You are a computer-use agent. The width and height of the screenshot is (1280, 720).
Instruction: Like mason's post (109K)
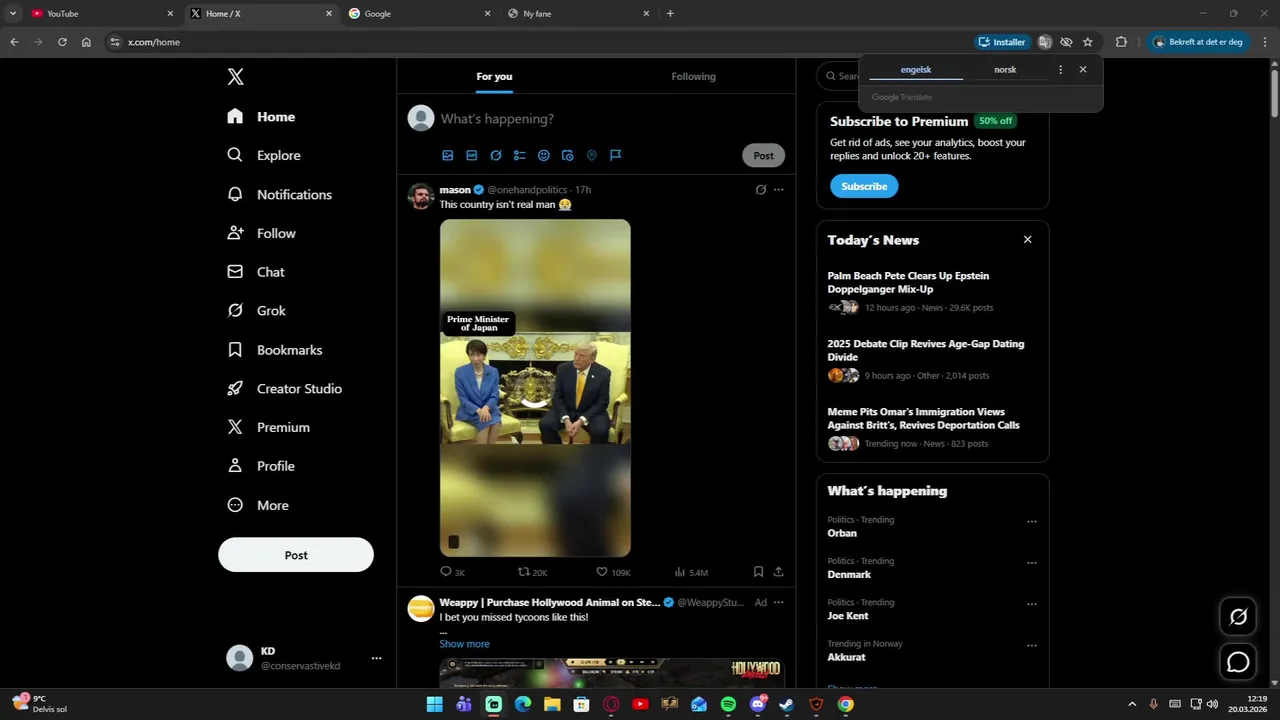tap(613, 572)
